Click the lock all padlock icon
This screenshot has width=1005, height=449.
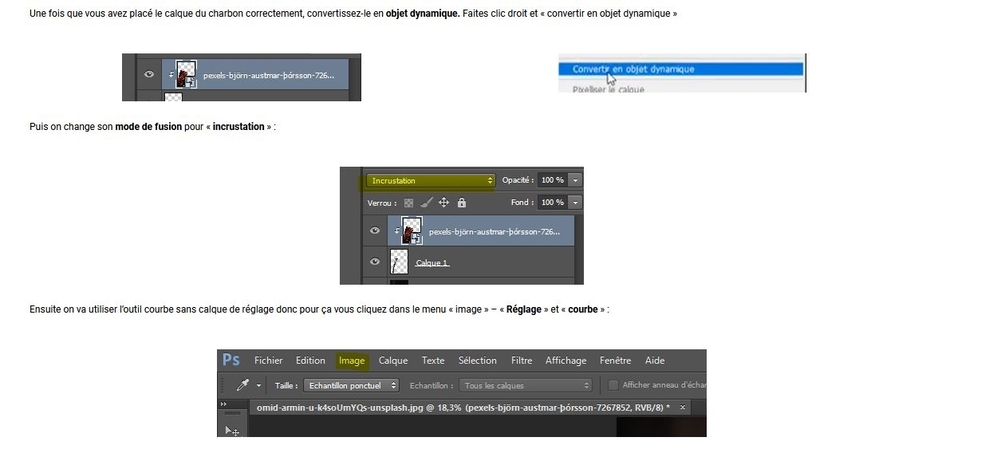tap(460, 202)
